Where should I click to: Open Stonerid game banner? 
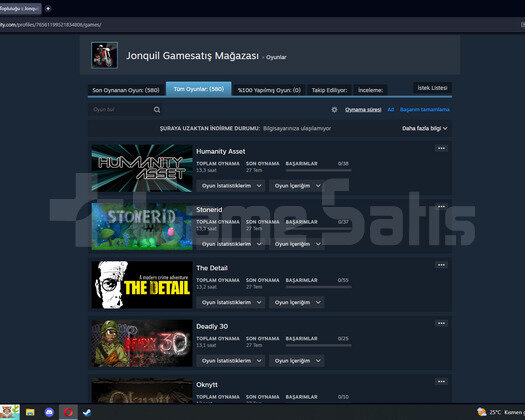[142, 226]
